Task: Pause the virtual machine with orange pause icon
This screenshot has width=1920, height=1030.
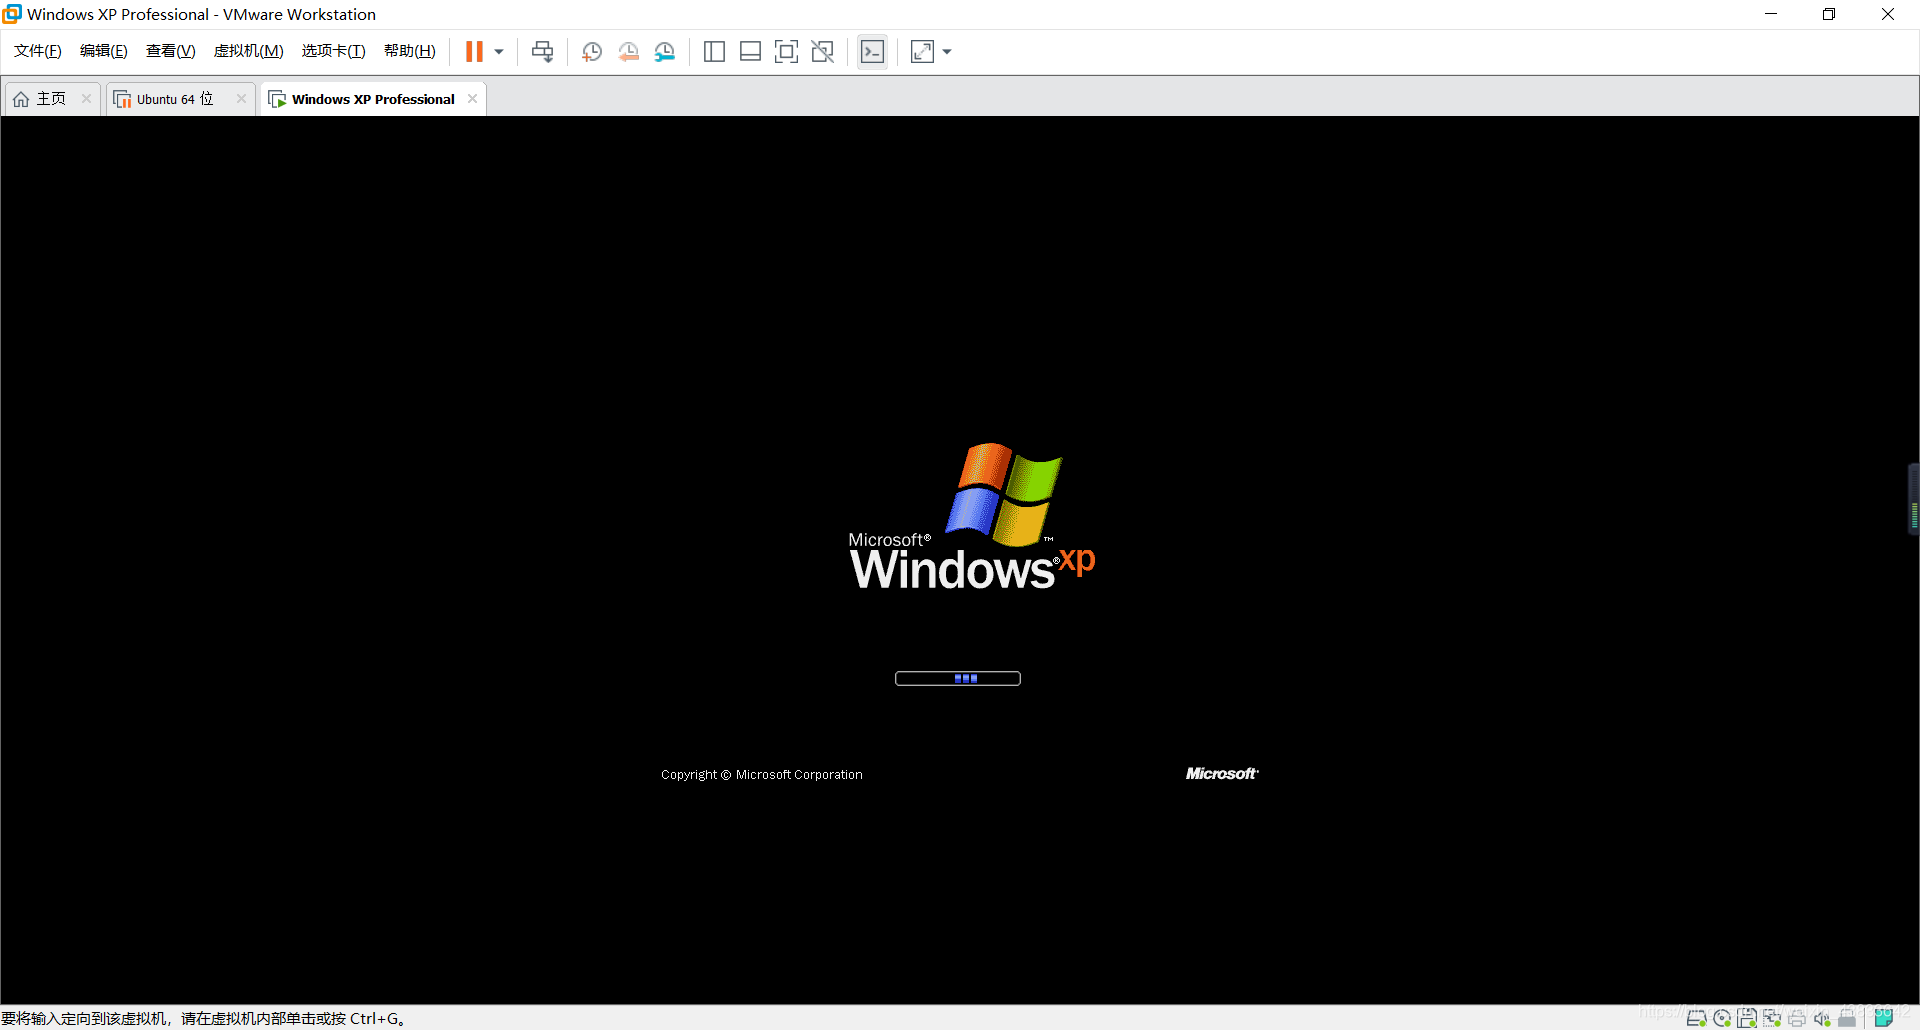Action: pos(474,52)
